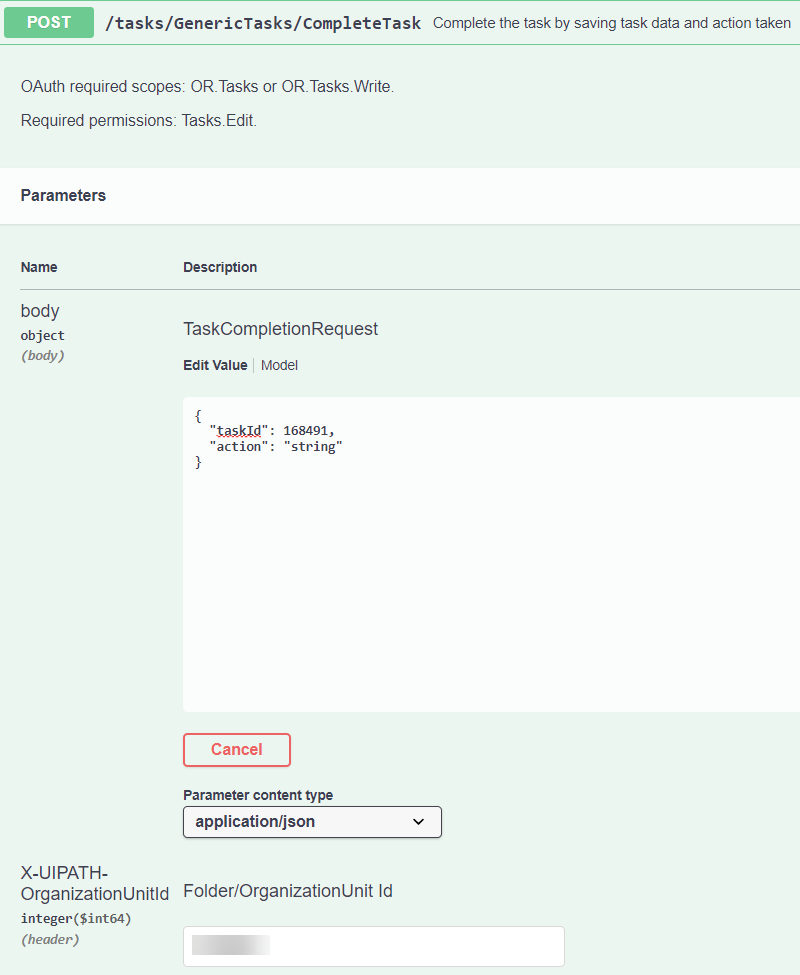Click the TaskCompletionRequest label
The image size is (800, 975).
point(280,329)
